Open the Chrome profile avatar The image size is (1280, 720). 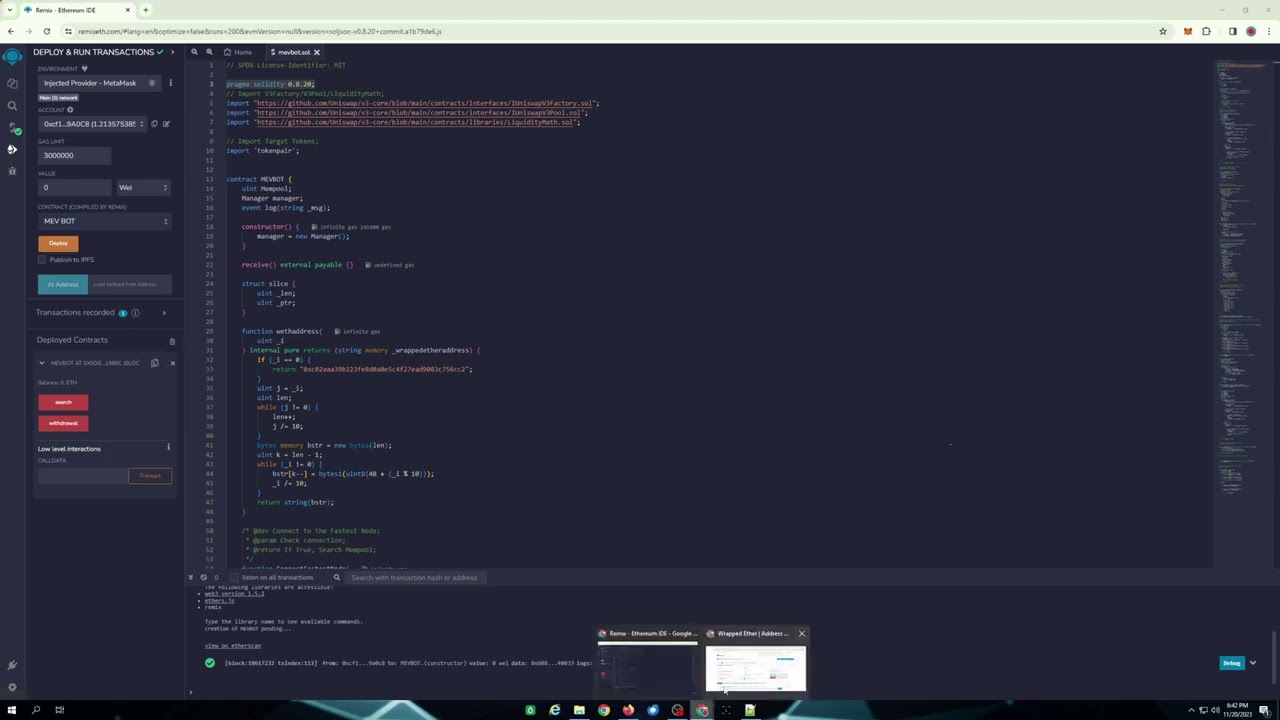(x=1250, y=31)
